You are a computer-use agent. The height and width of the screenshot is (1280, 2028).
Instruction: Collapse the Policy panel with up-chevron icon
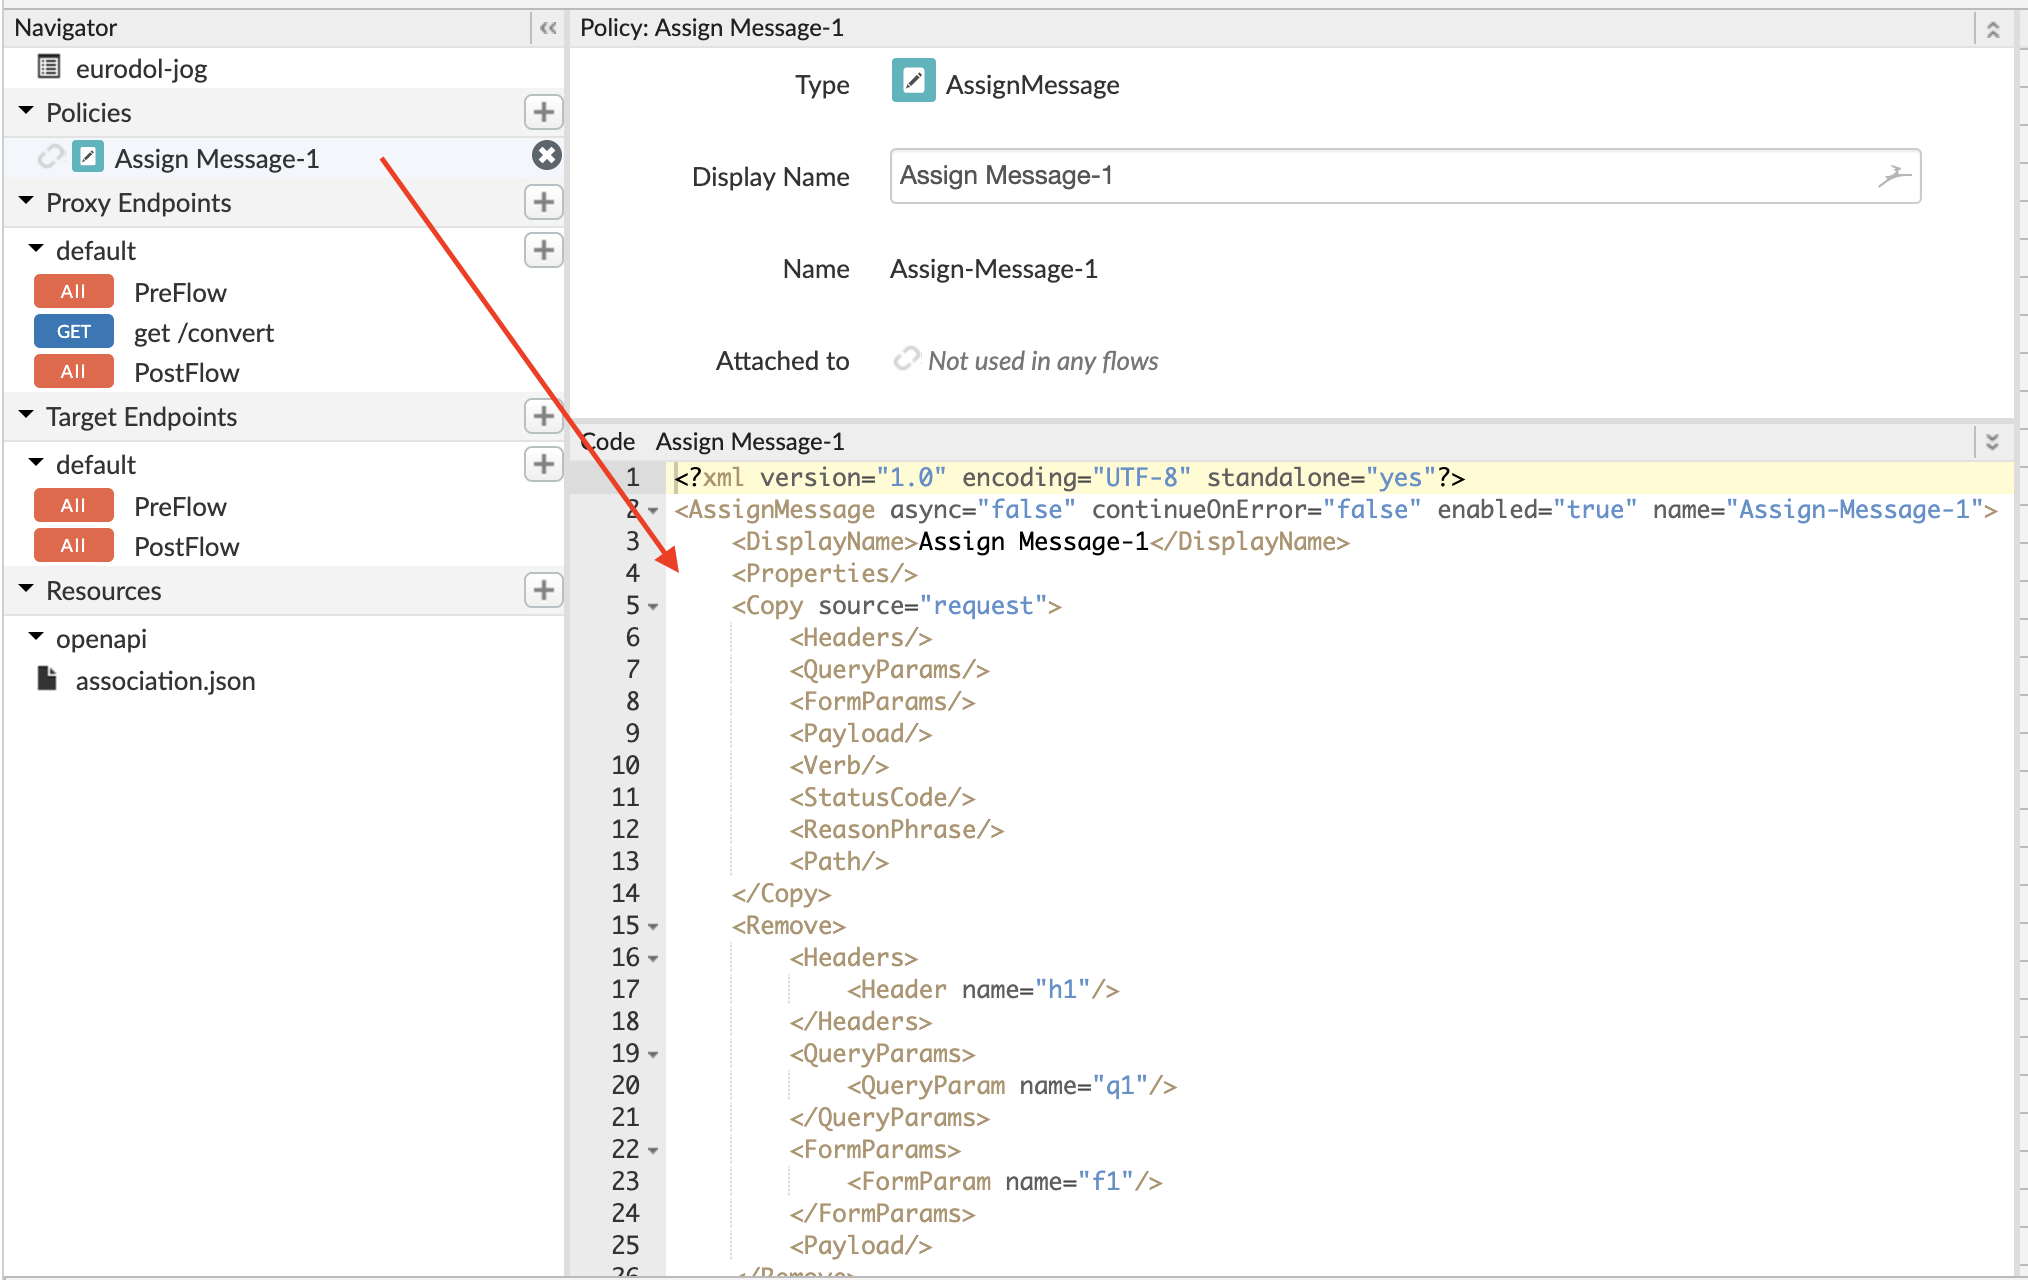click(x=1992, y=29)
